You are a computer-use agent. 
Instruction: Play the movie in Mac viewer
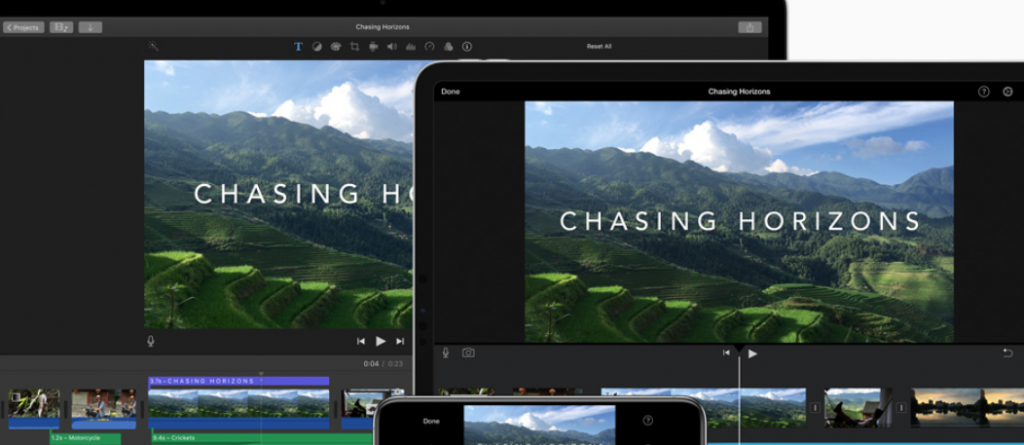381,341
